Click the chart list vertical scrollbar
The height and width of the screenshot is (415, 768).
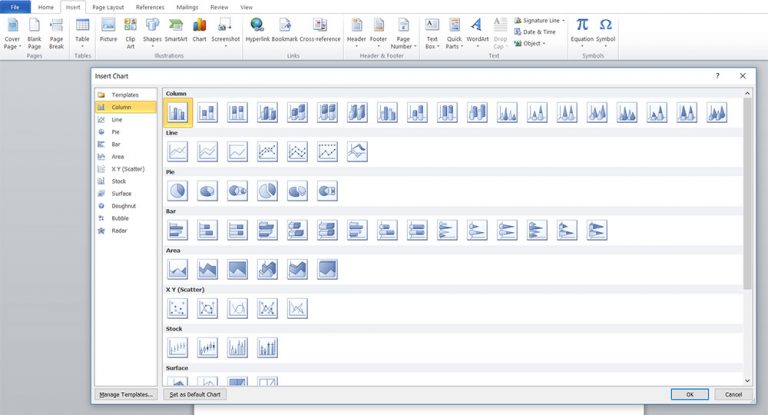tap(748, 200)
